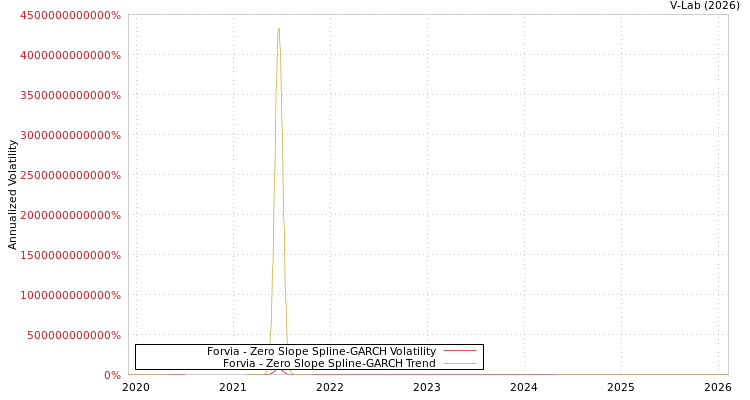750x400 pixels.
Task: Click the 2500000000000% y-axis label
Action: (x=71, y=175)
